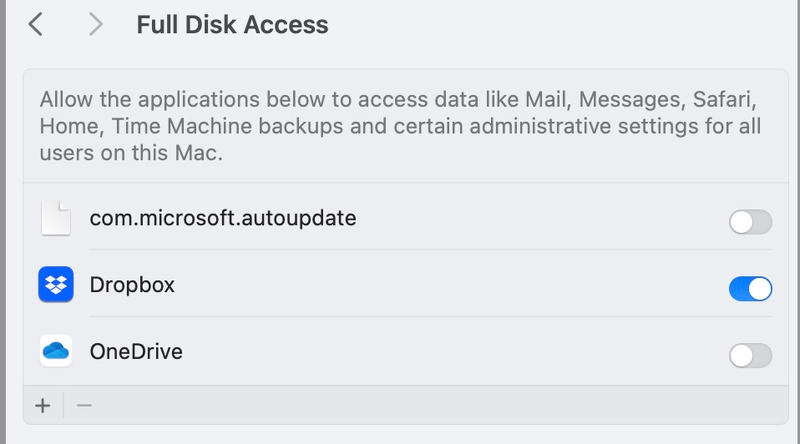Click the com.microsoft.autoupdate document icon

[56, 217]
